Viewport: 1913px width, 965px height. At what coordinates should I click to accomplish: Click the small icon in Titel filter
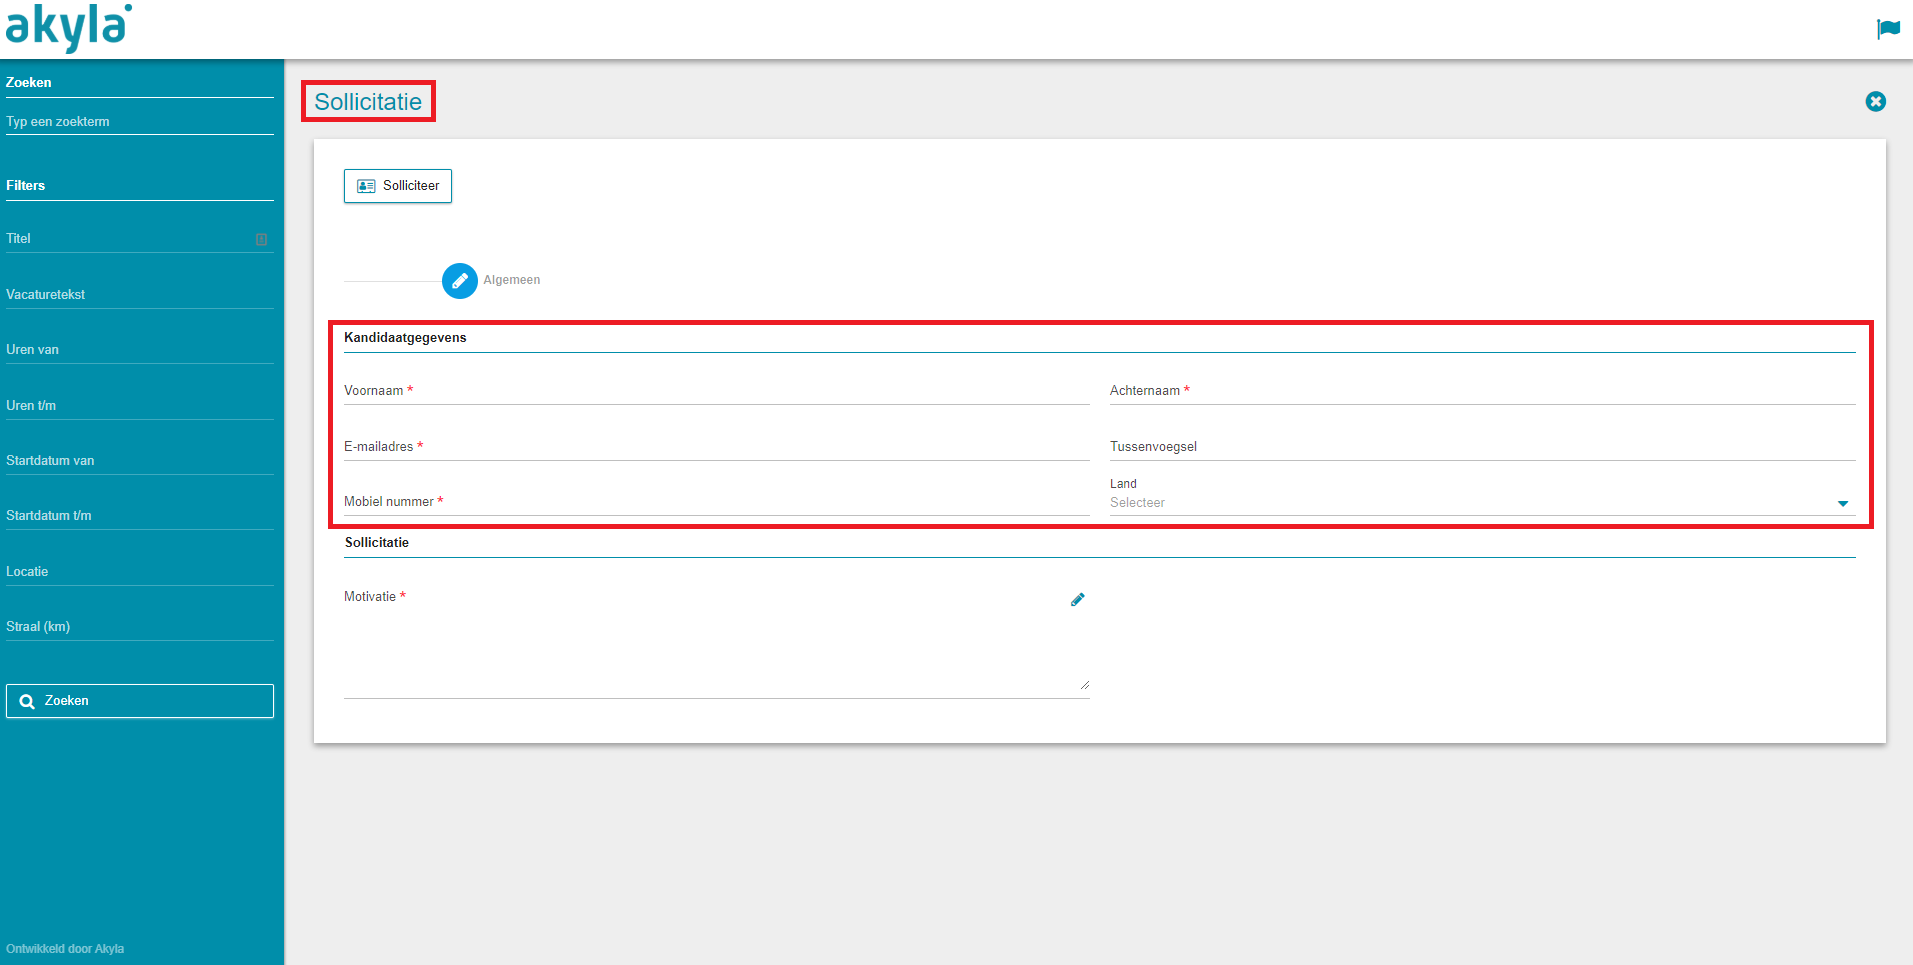pos(262,239)
